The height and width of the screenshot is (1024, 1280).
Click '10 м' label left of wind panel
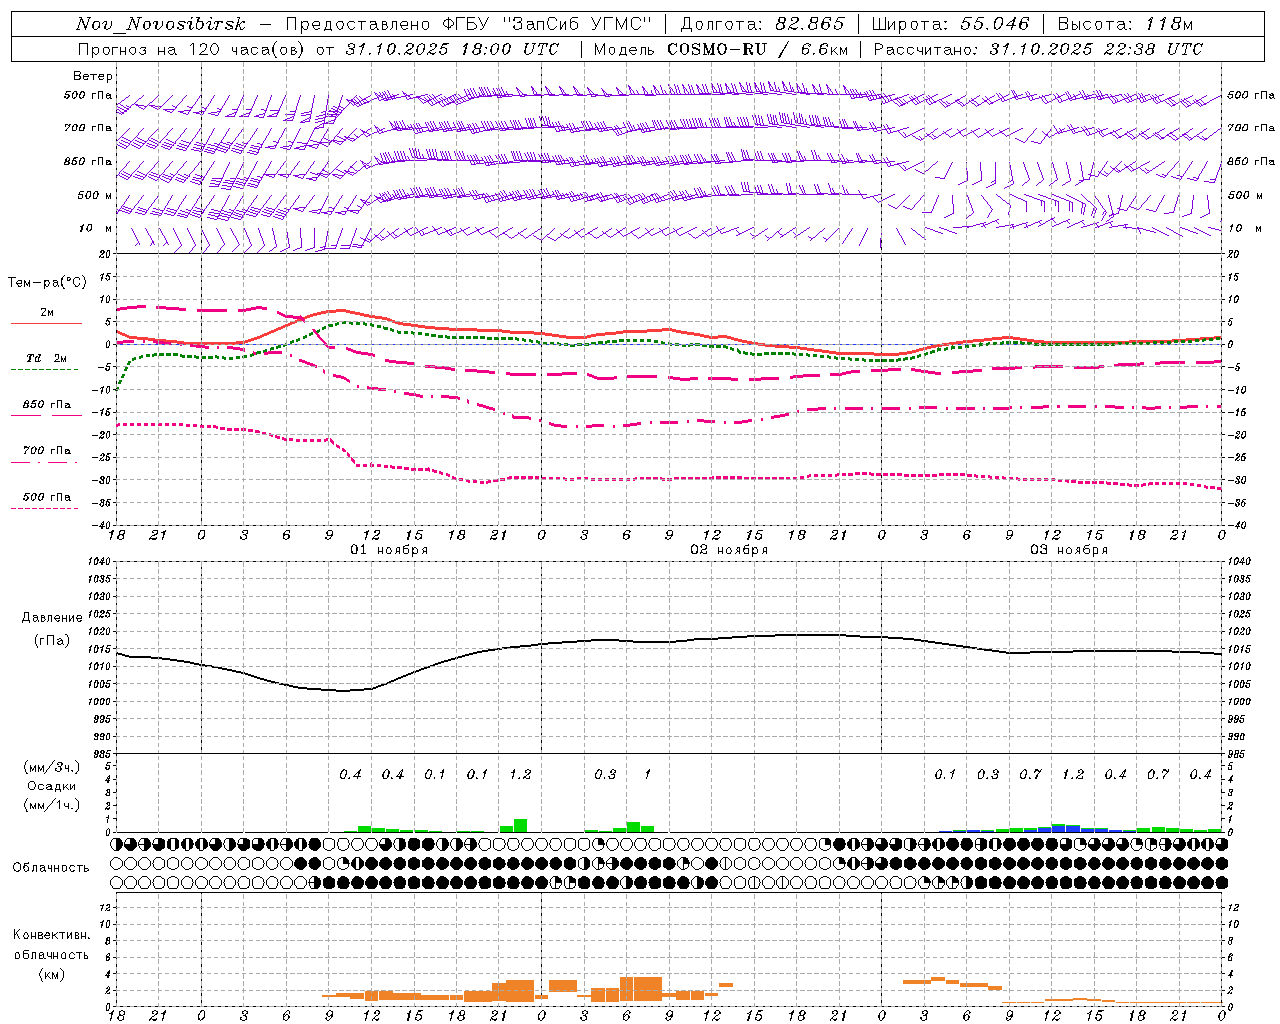click(95, 228)
